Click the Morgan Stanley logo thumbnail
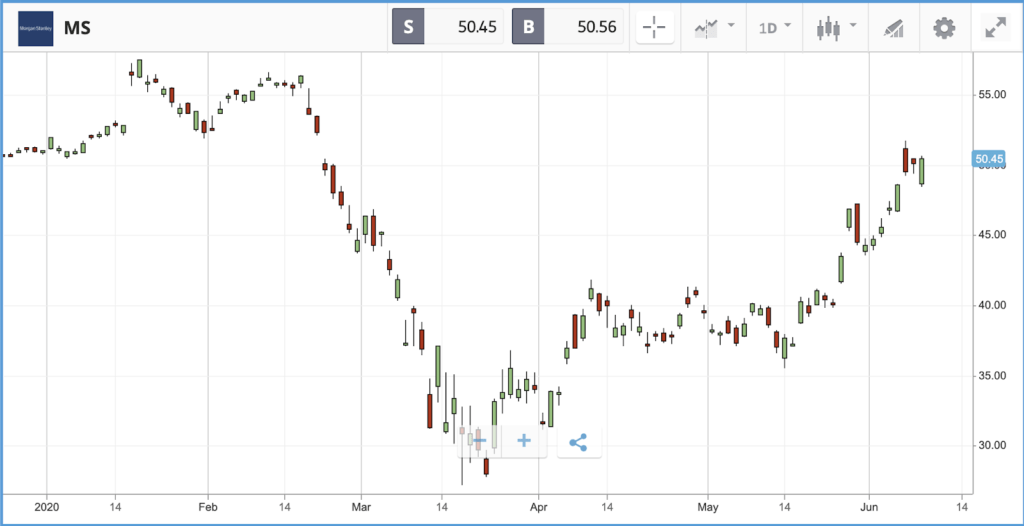This screenshot has width=1024, height=526. pyautogui.click(x=36, y=28)
